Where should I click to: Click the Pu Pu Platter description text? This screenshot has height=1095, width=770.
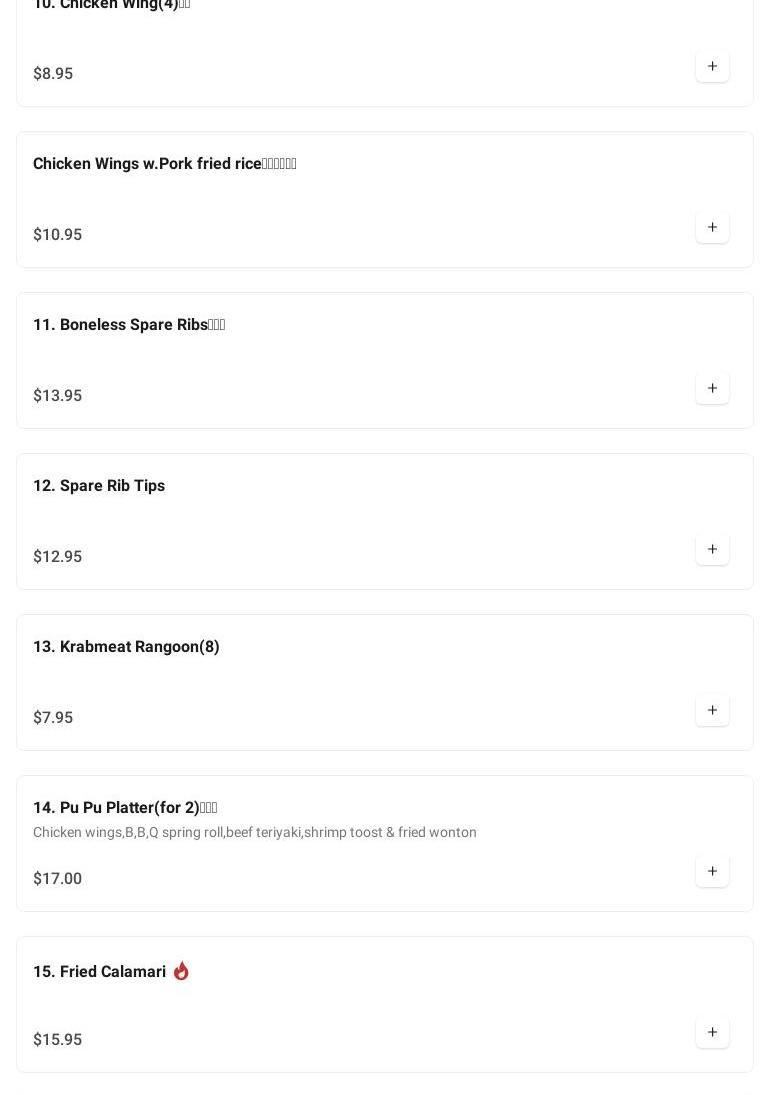point(255,833)
